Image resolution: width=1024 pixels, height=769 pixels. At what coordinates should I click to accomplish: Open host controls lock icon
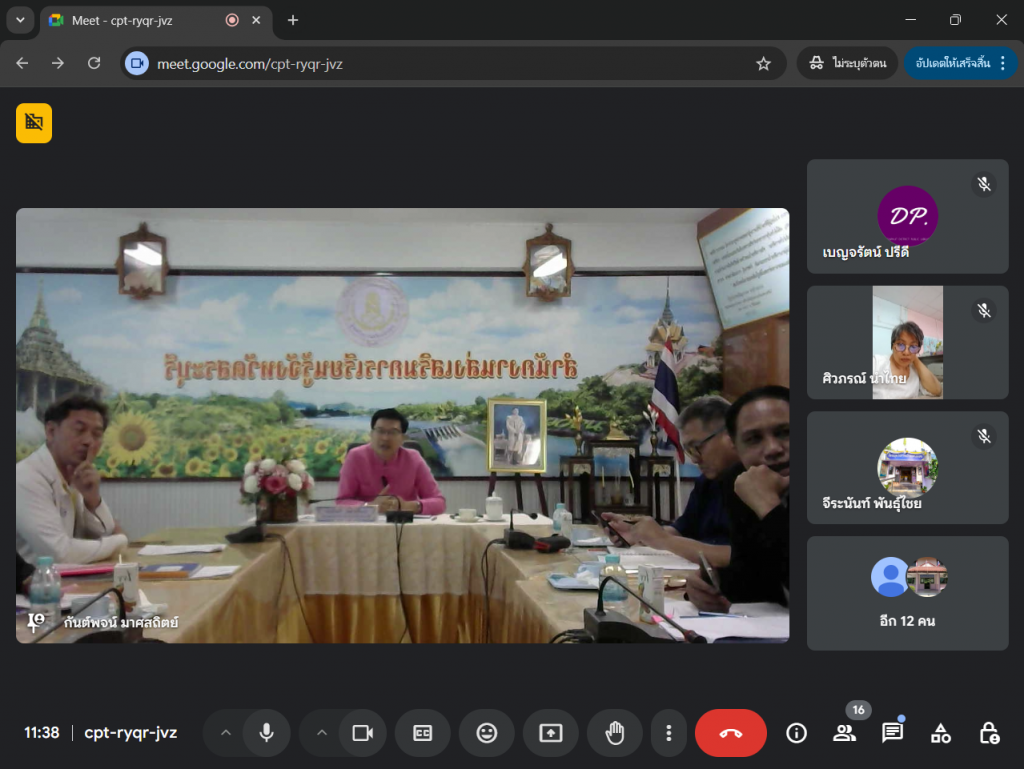tap(988, 733)
